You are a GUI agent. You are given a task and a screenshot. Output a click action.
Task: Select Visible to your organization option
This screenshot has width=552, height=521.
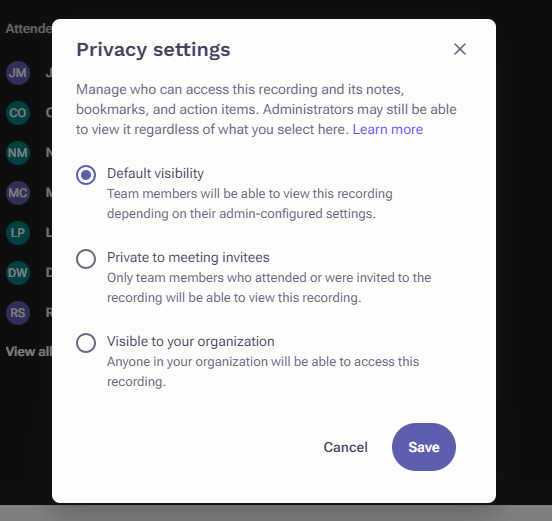(86, 343)
